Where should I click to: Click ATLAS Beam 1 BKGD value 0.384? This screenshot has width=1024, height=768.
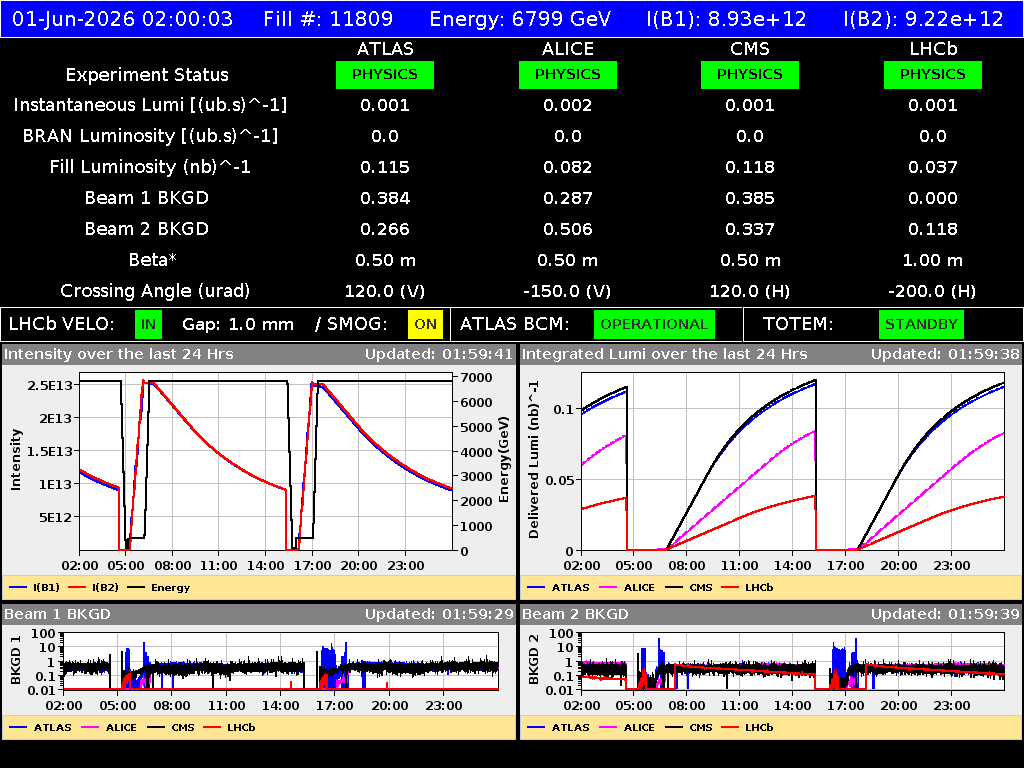[385, 198]
